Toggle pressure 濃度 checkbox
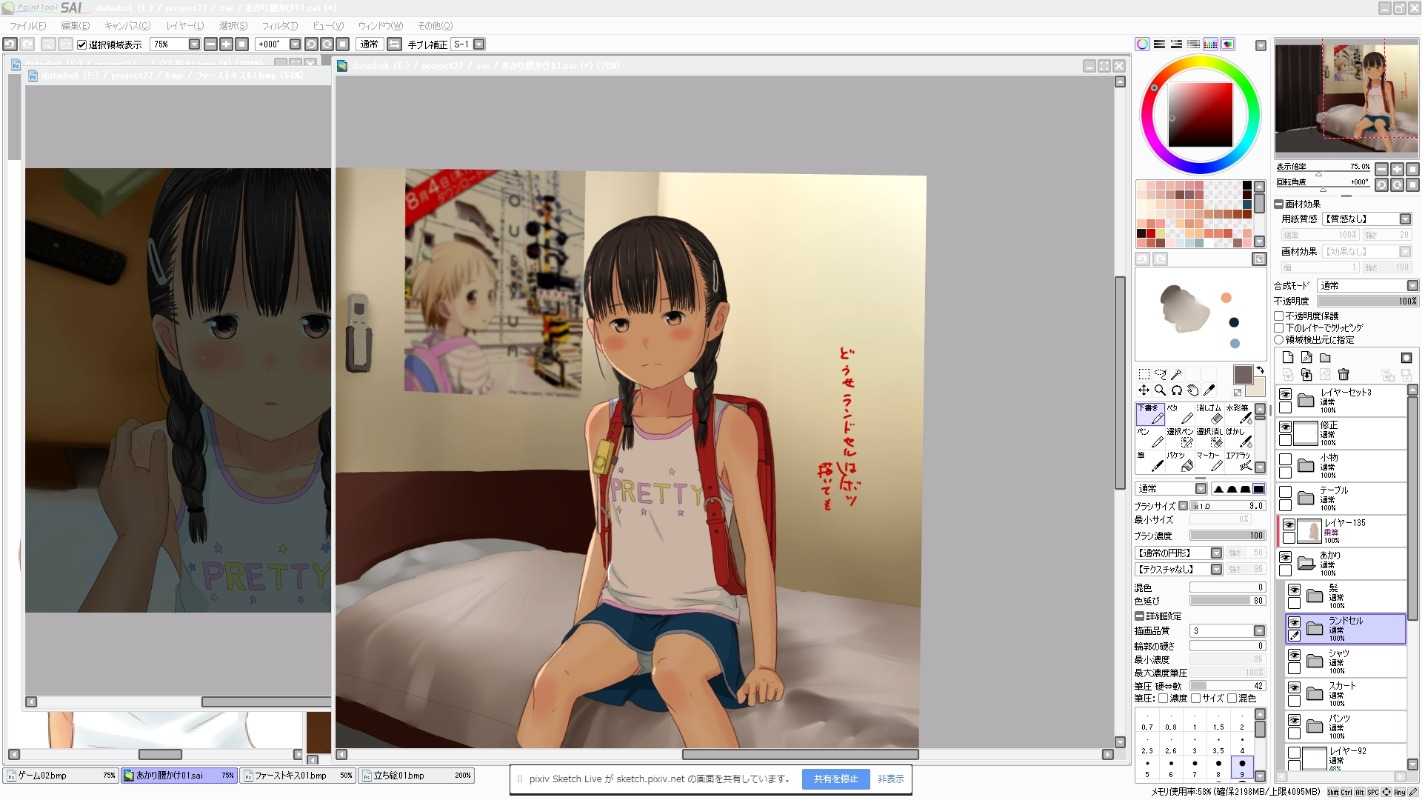The height and width of the screenshot is (800, 1422). [x=1162, y=698]
